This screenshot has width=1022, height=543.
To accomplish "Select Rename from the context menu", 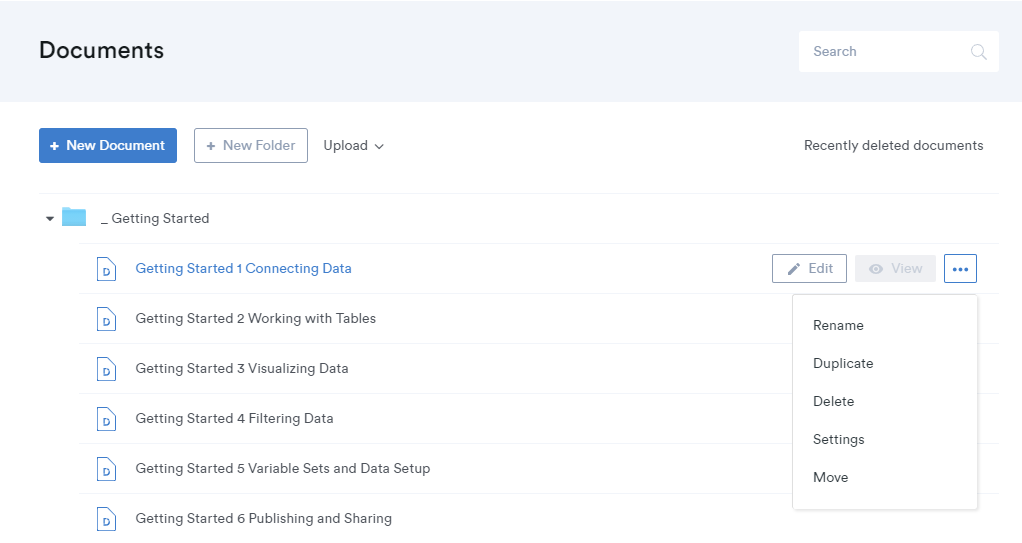I will click(838, 325).
